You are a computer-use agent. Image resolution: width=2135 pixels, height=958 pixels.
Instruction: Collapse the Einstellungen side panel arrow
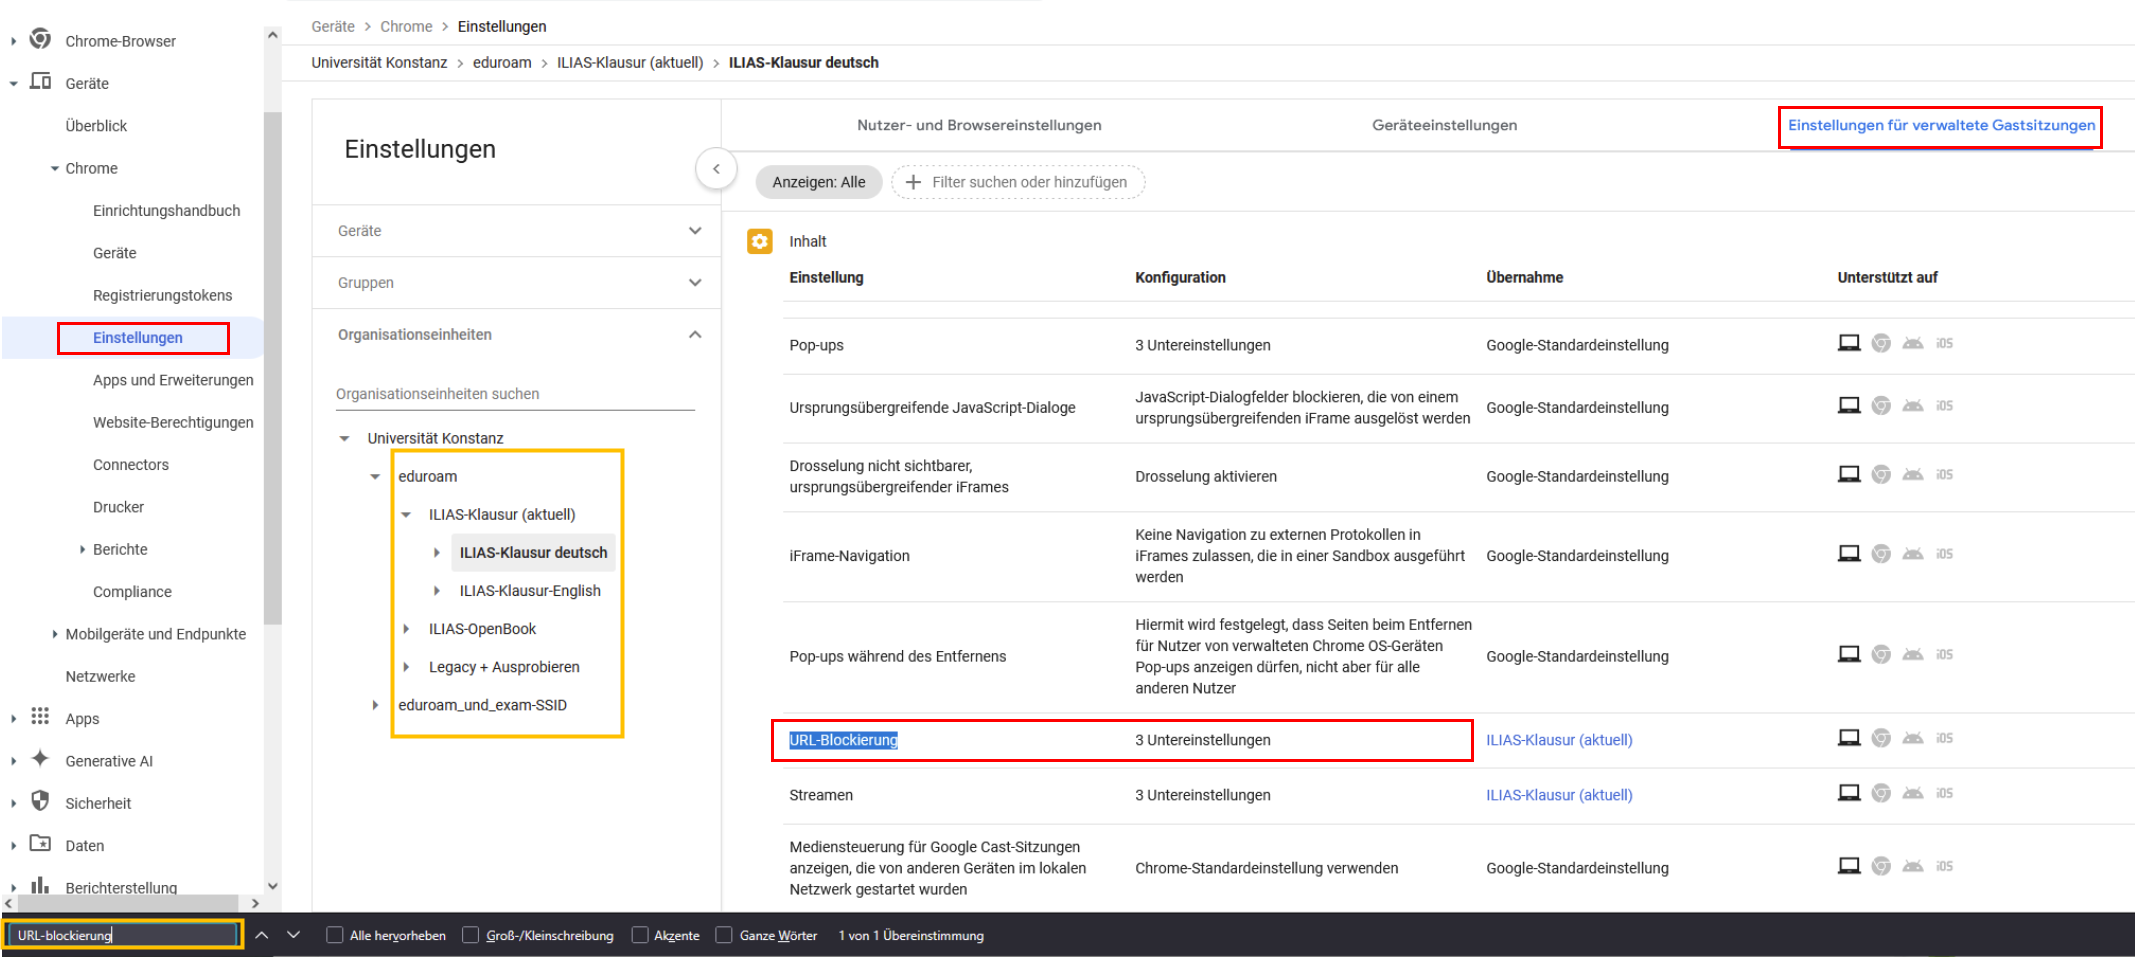coord(716,169)
